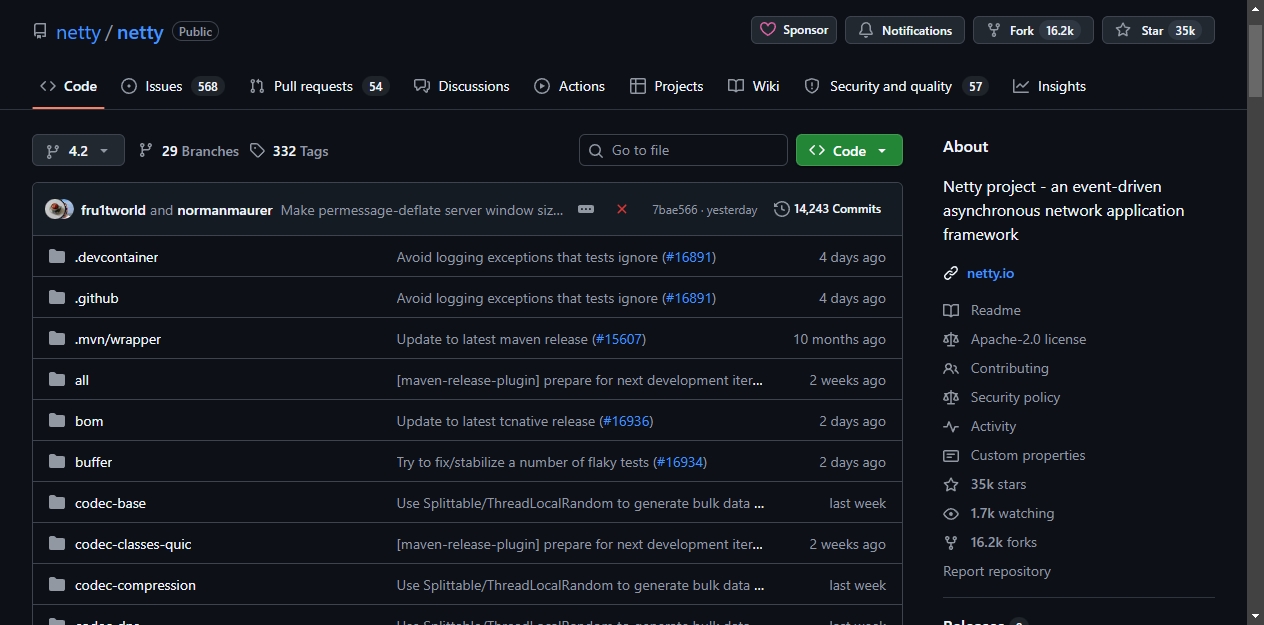Click the watching eye icon

(x=951, y=513)
